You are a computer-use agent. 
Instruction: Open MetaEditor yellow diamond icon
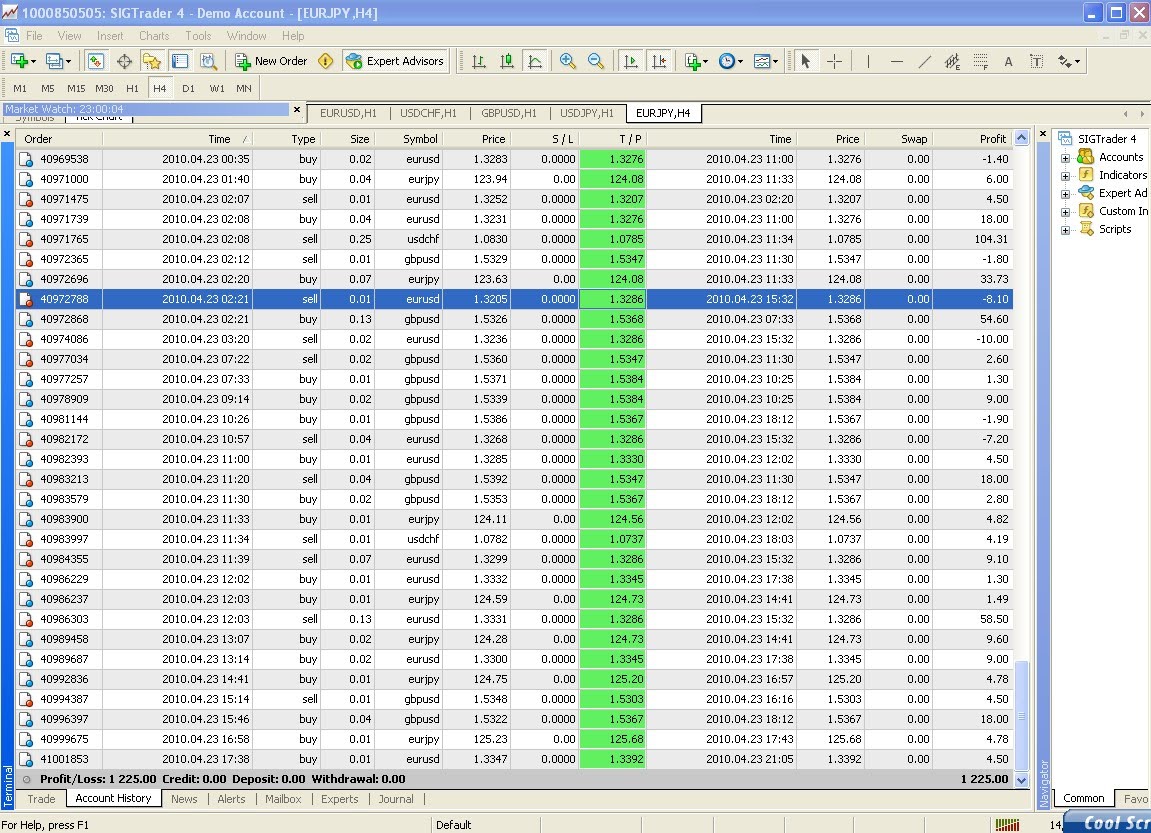pos(325,62)
